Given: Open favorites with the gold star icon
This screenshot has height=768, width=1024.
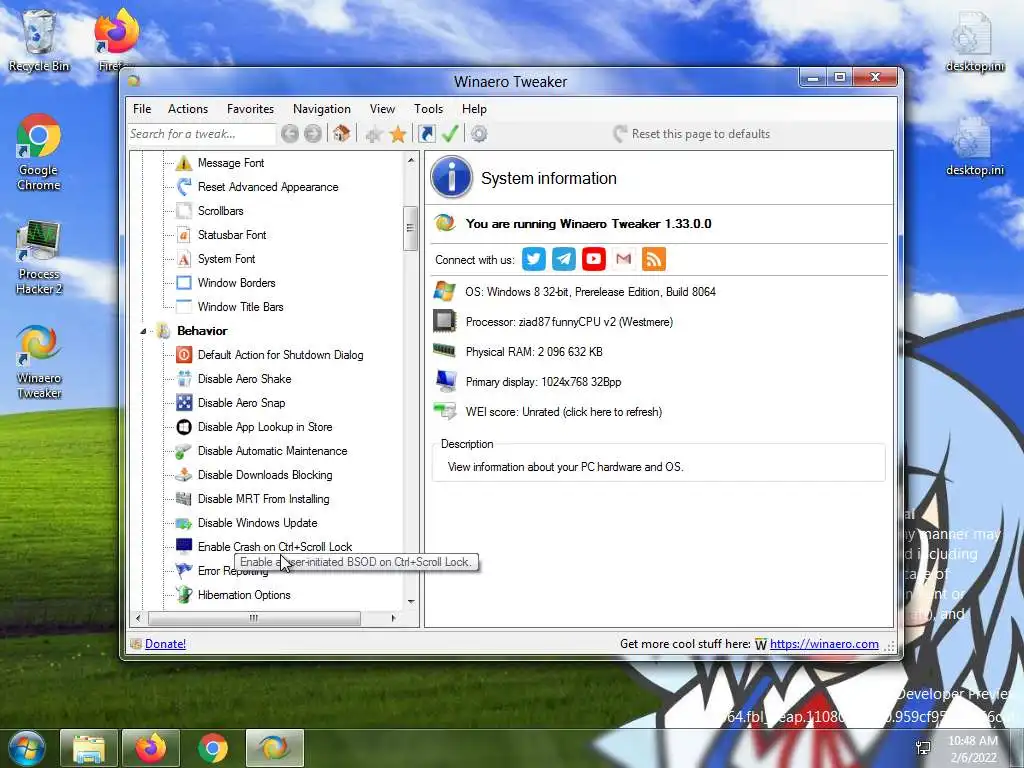Looking at the screenshot, I should point(398,135).
